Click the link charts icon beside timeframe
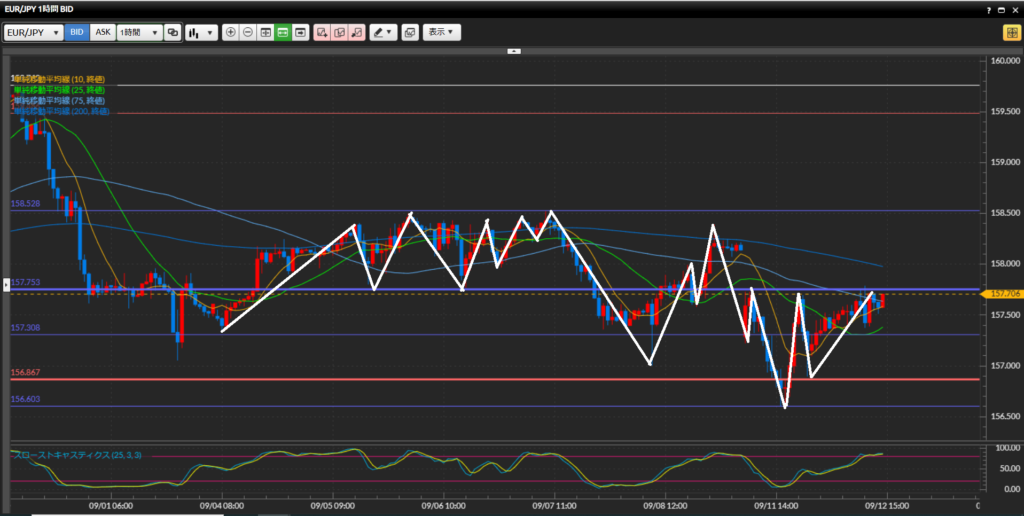This screenshot has height=516, width=1024. click(173, 32)
